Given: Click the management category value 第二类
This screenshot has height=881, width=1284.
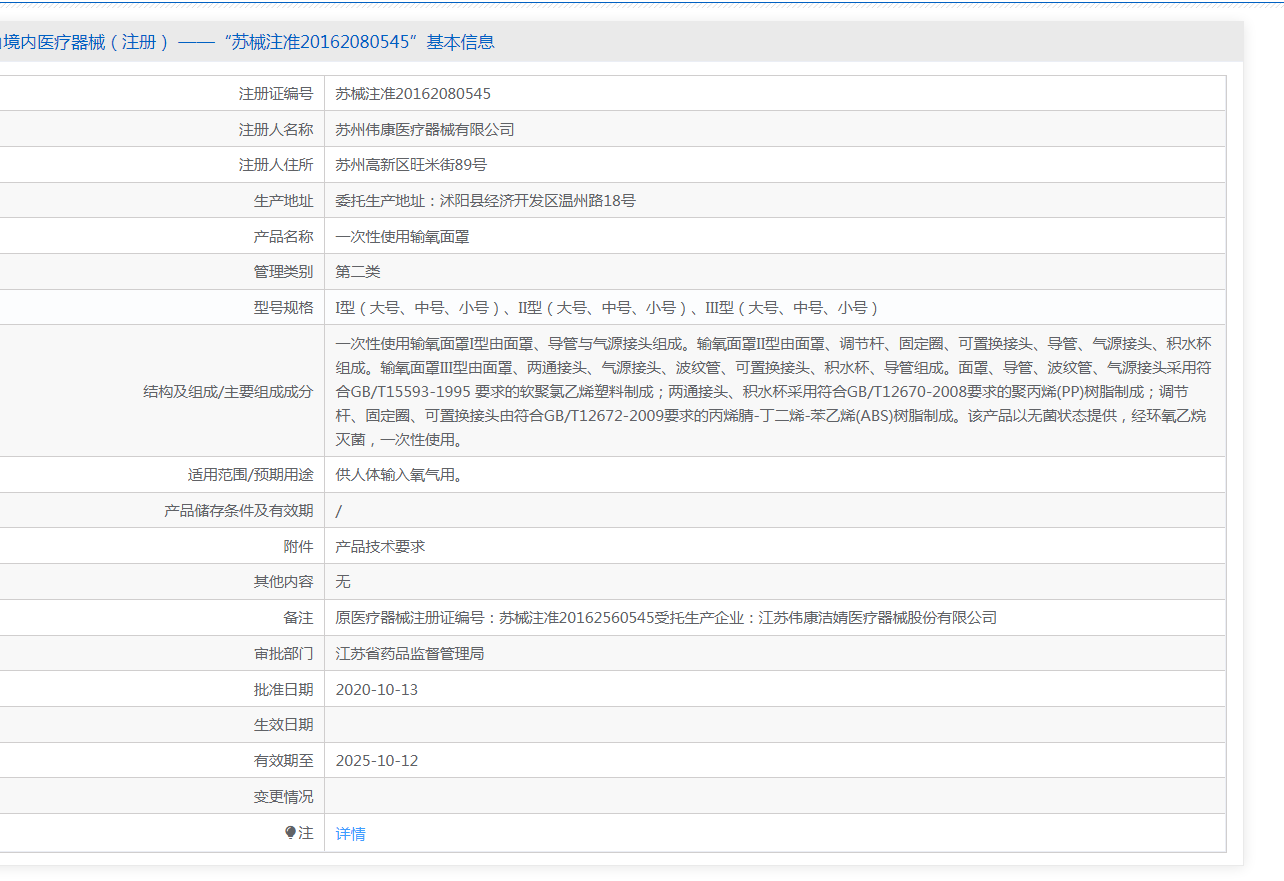Looking at the screenshot, I should (x=358, y=272).
